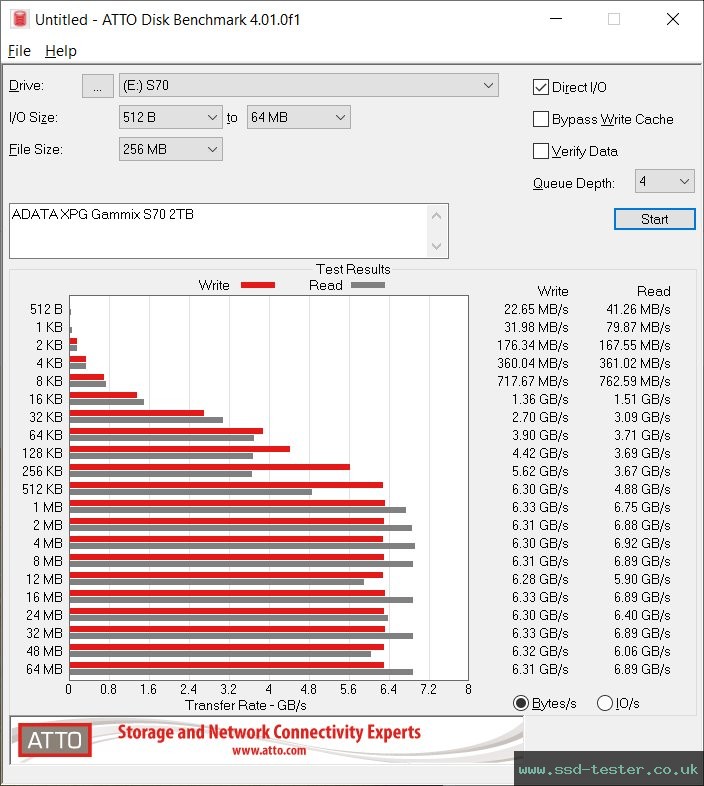Image resolution: width=704 pixels, height=786 pixels.
Task: Click the Write column header
Action: pyautogui.click(x=553, y=291)
